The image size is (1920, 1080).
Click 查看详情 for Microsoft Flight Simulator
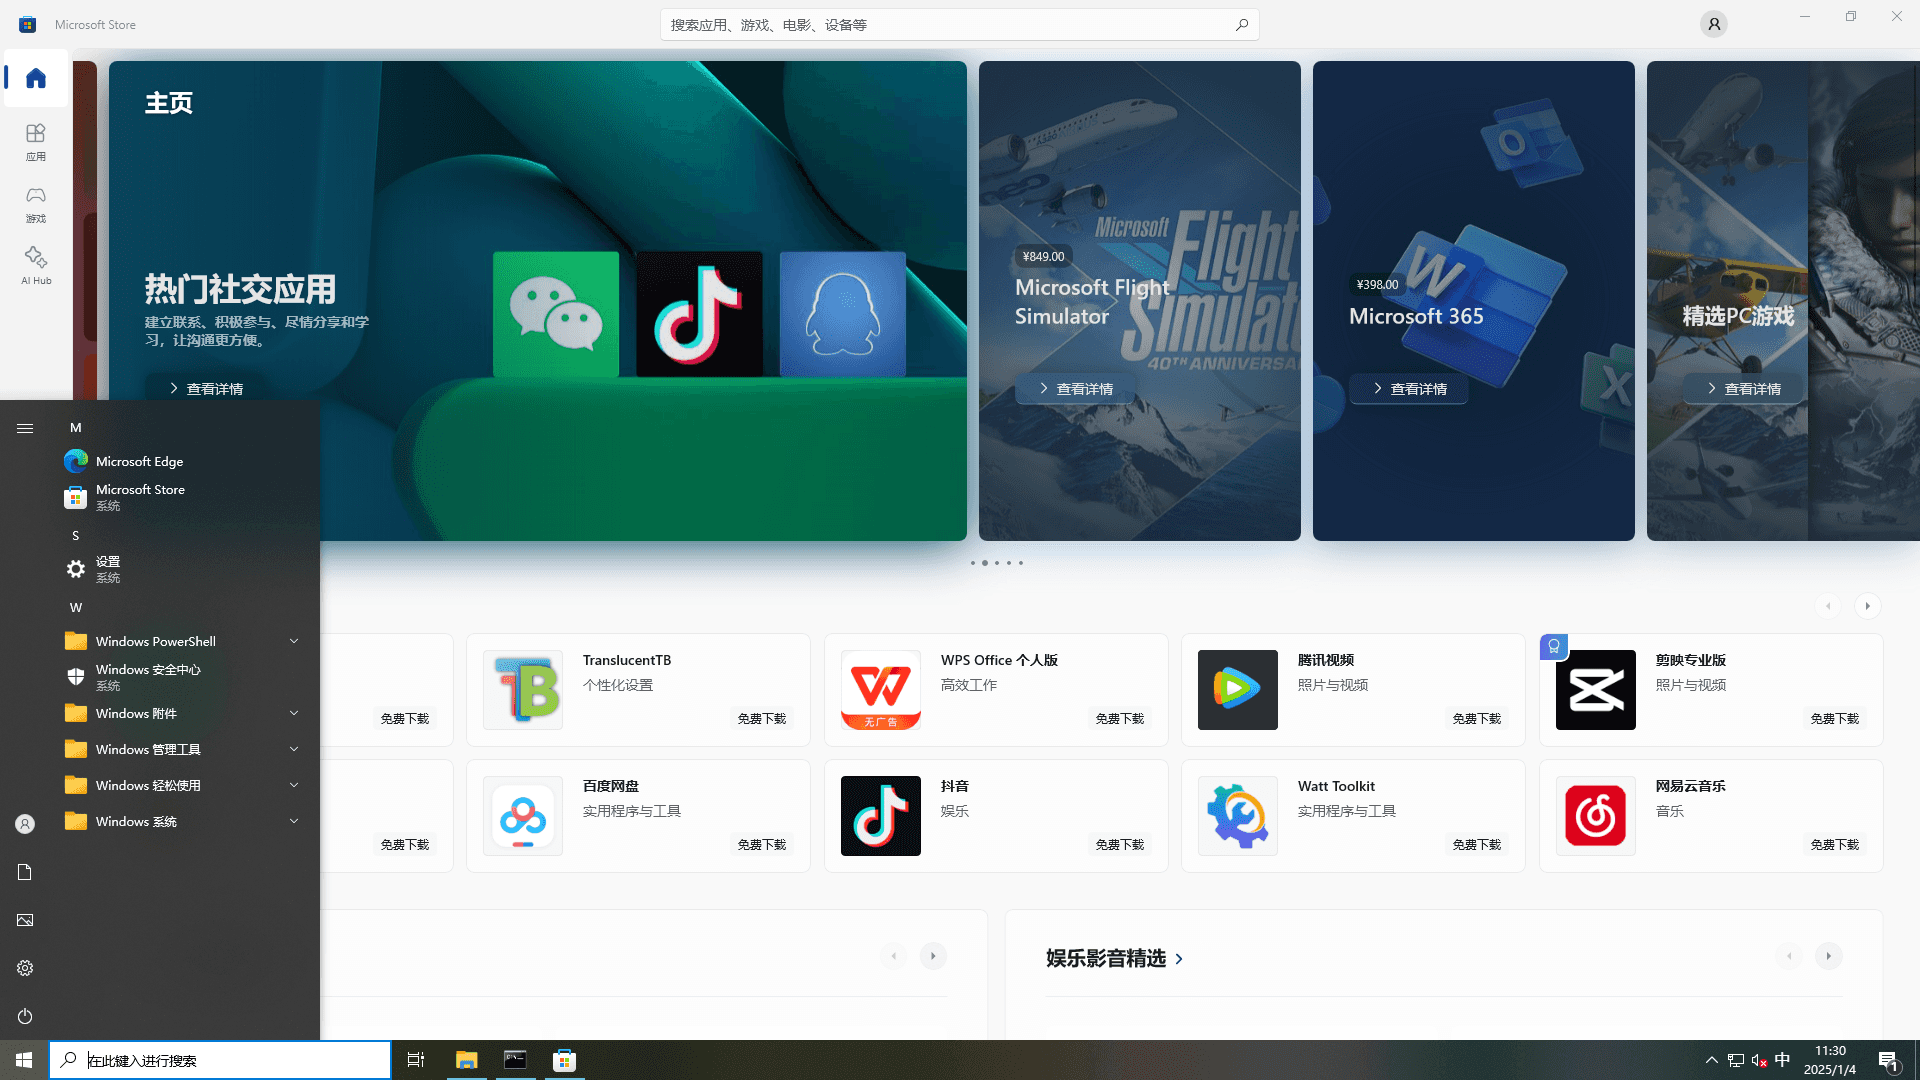click(1075, 388)
